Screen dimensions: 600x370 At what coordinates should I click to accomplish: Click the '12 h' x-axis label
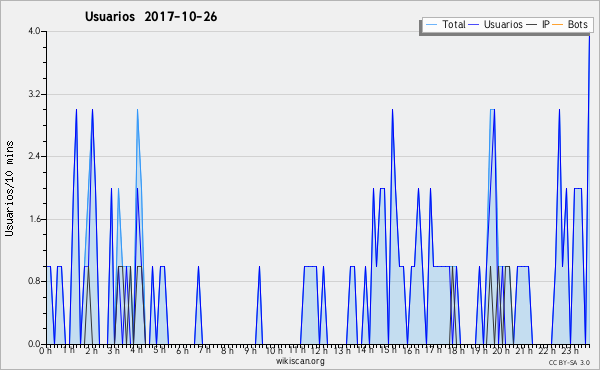coord(319,350)
